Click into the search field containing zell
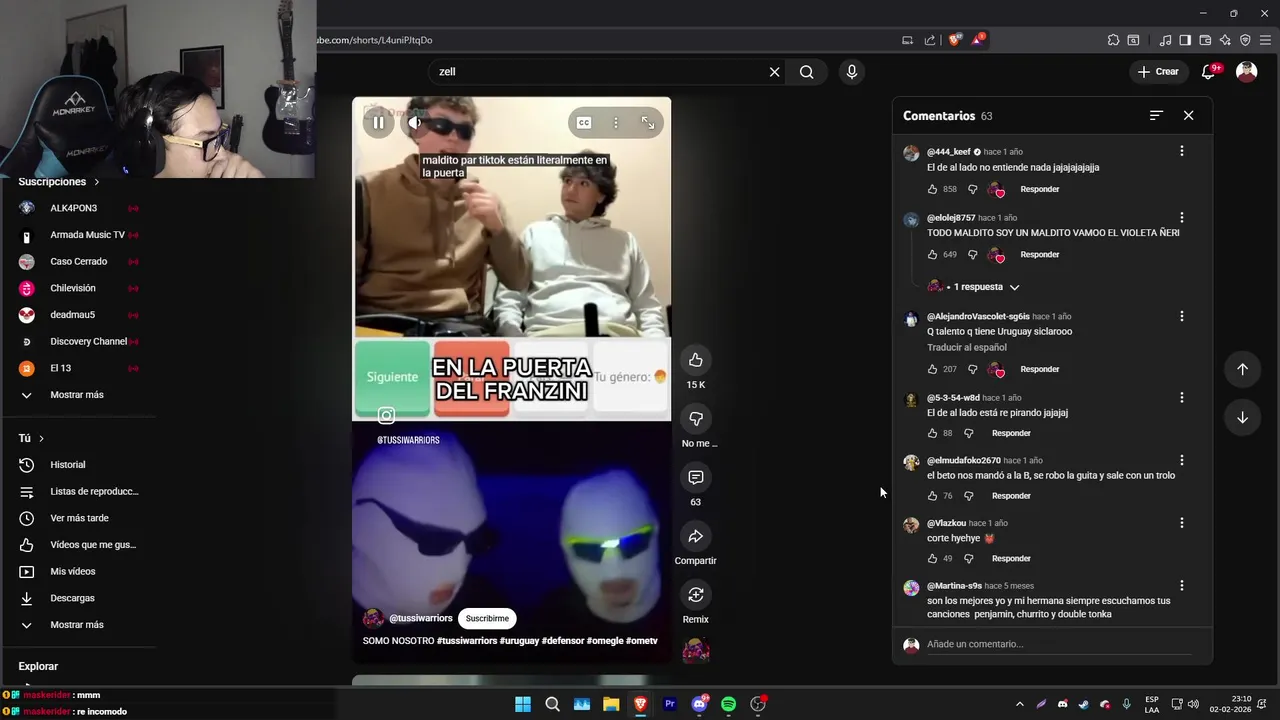The width and height of the screenshot is (1280, 720). (x=600, y=72)
